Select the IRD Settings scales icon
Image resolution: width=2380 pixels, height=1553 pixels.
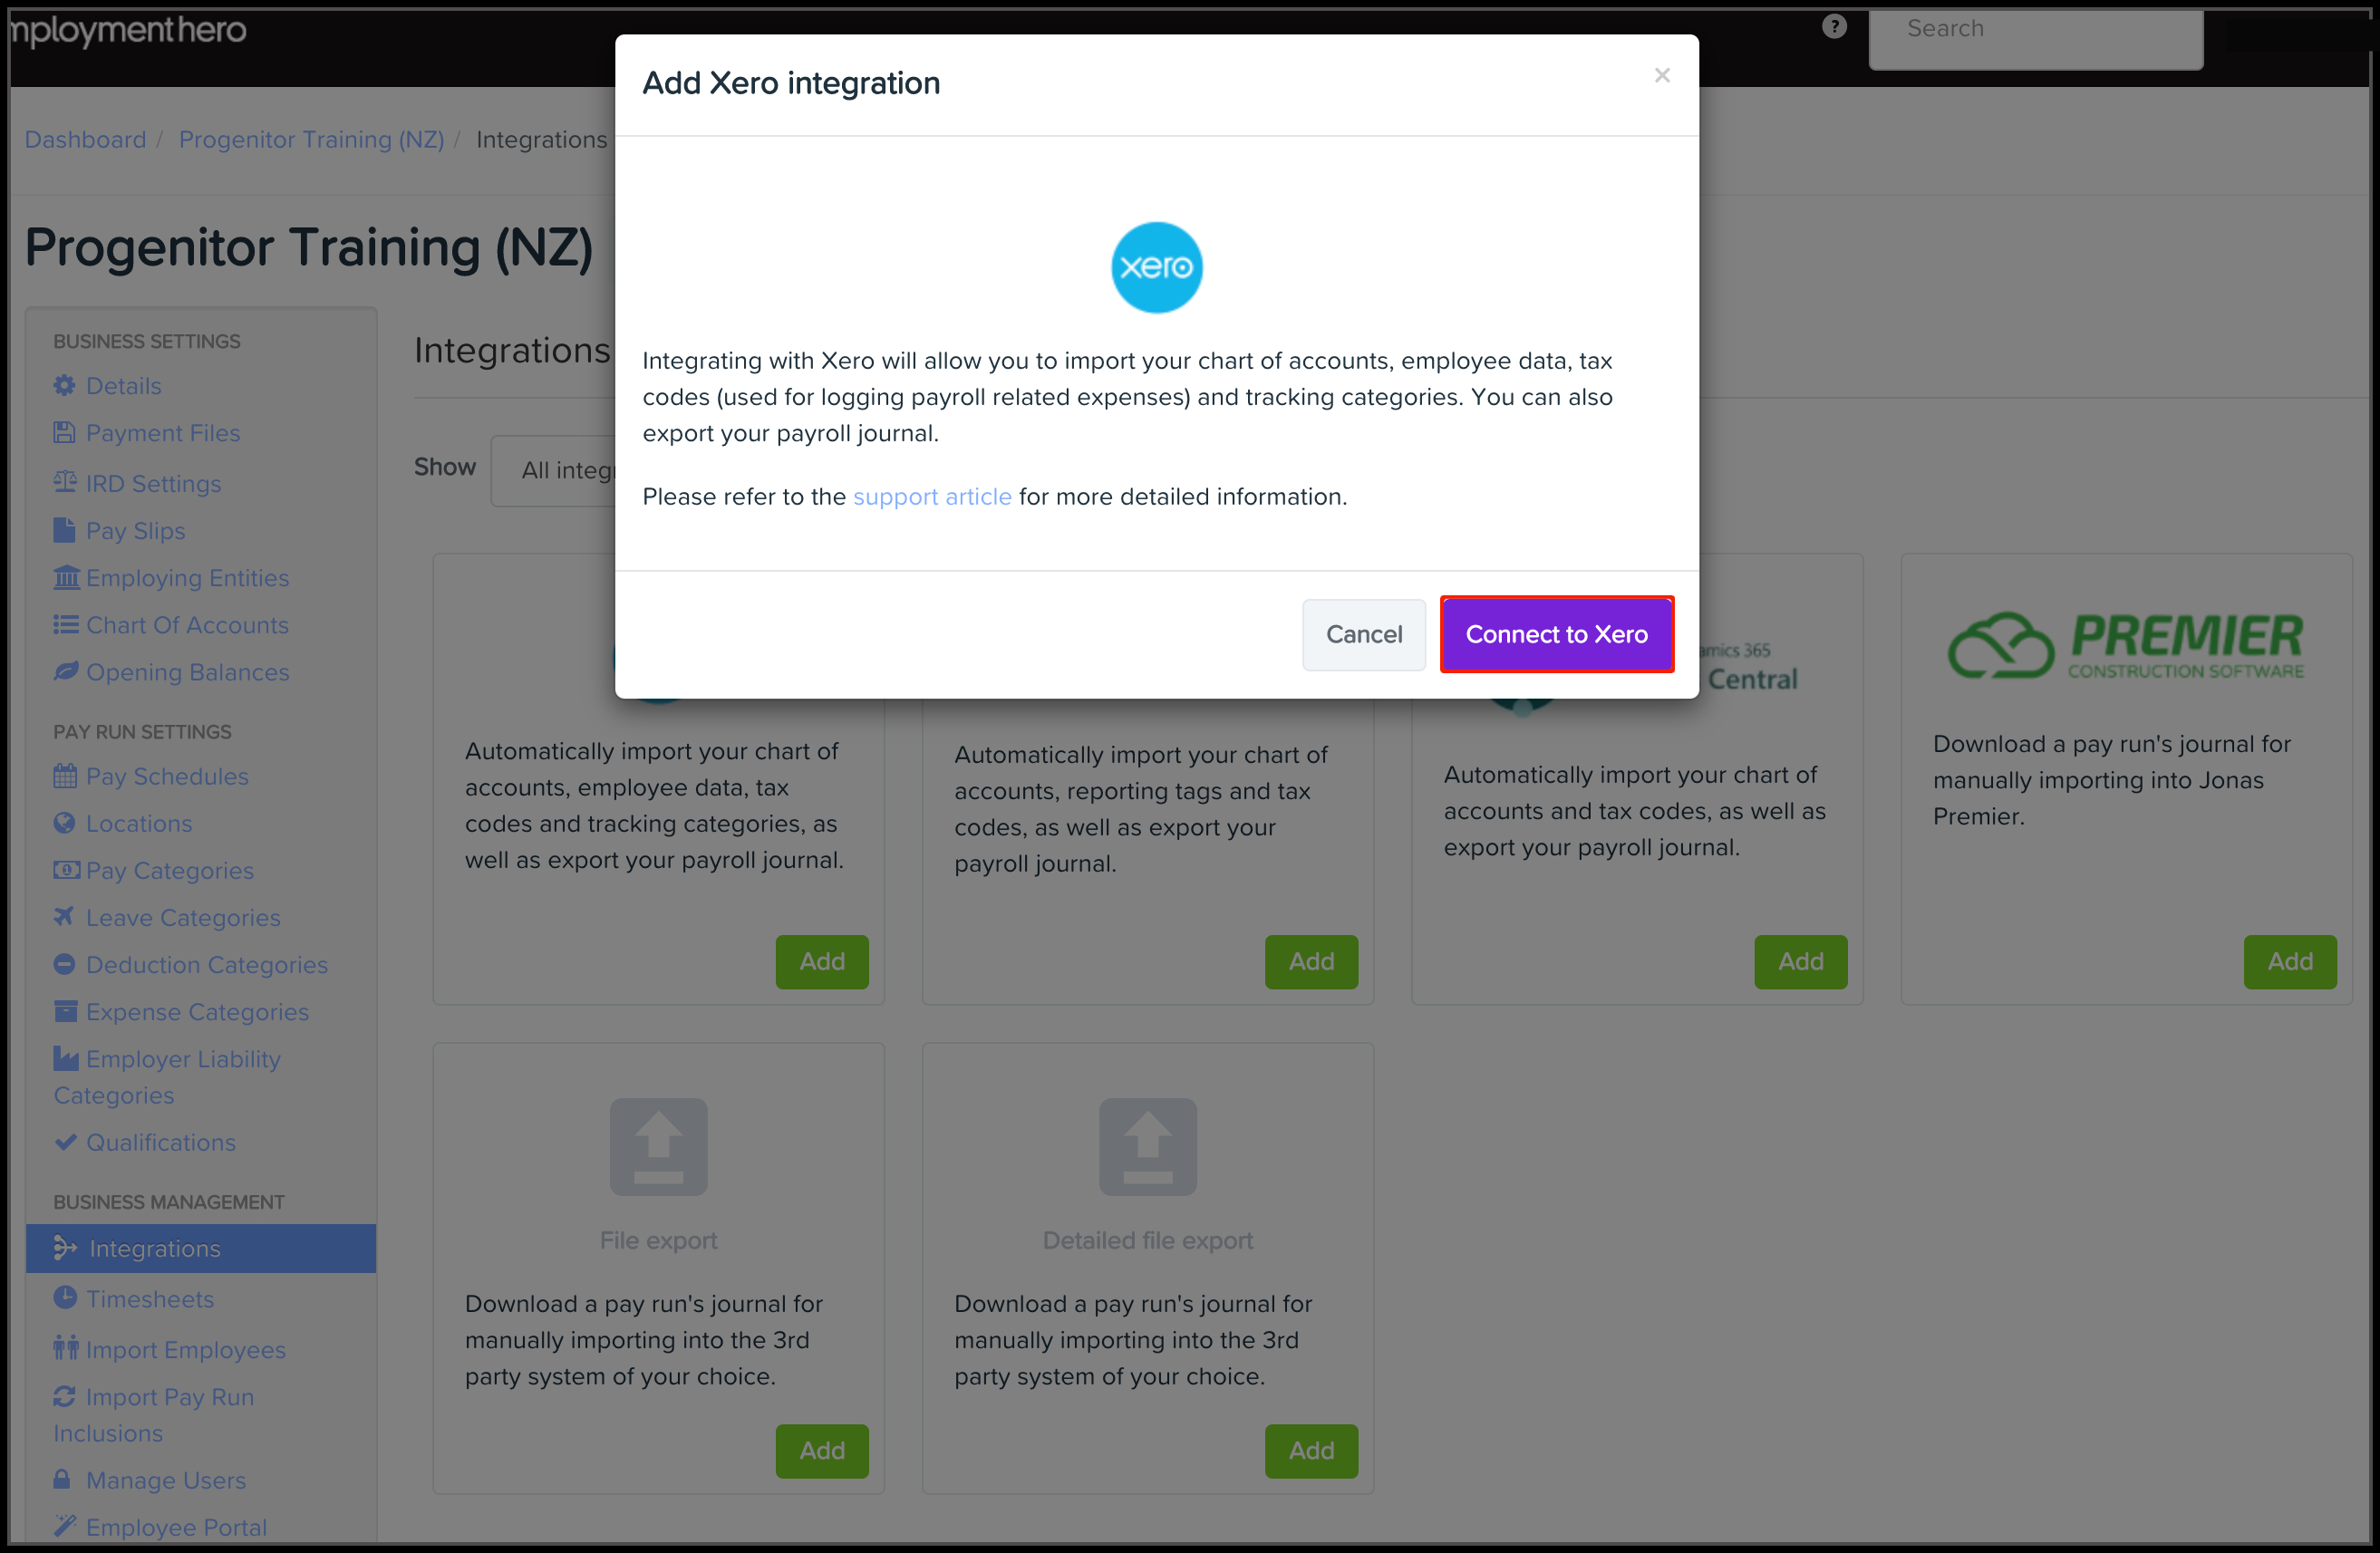66,483
